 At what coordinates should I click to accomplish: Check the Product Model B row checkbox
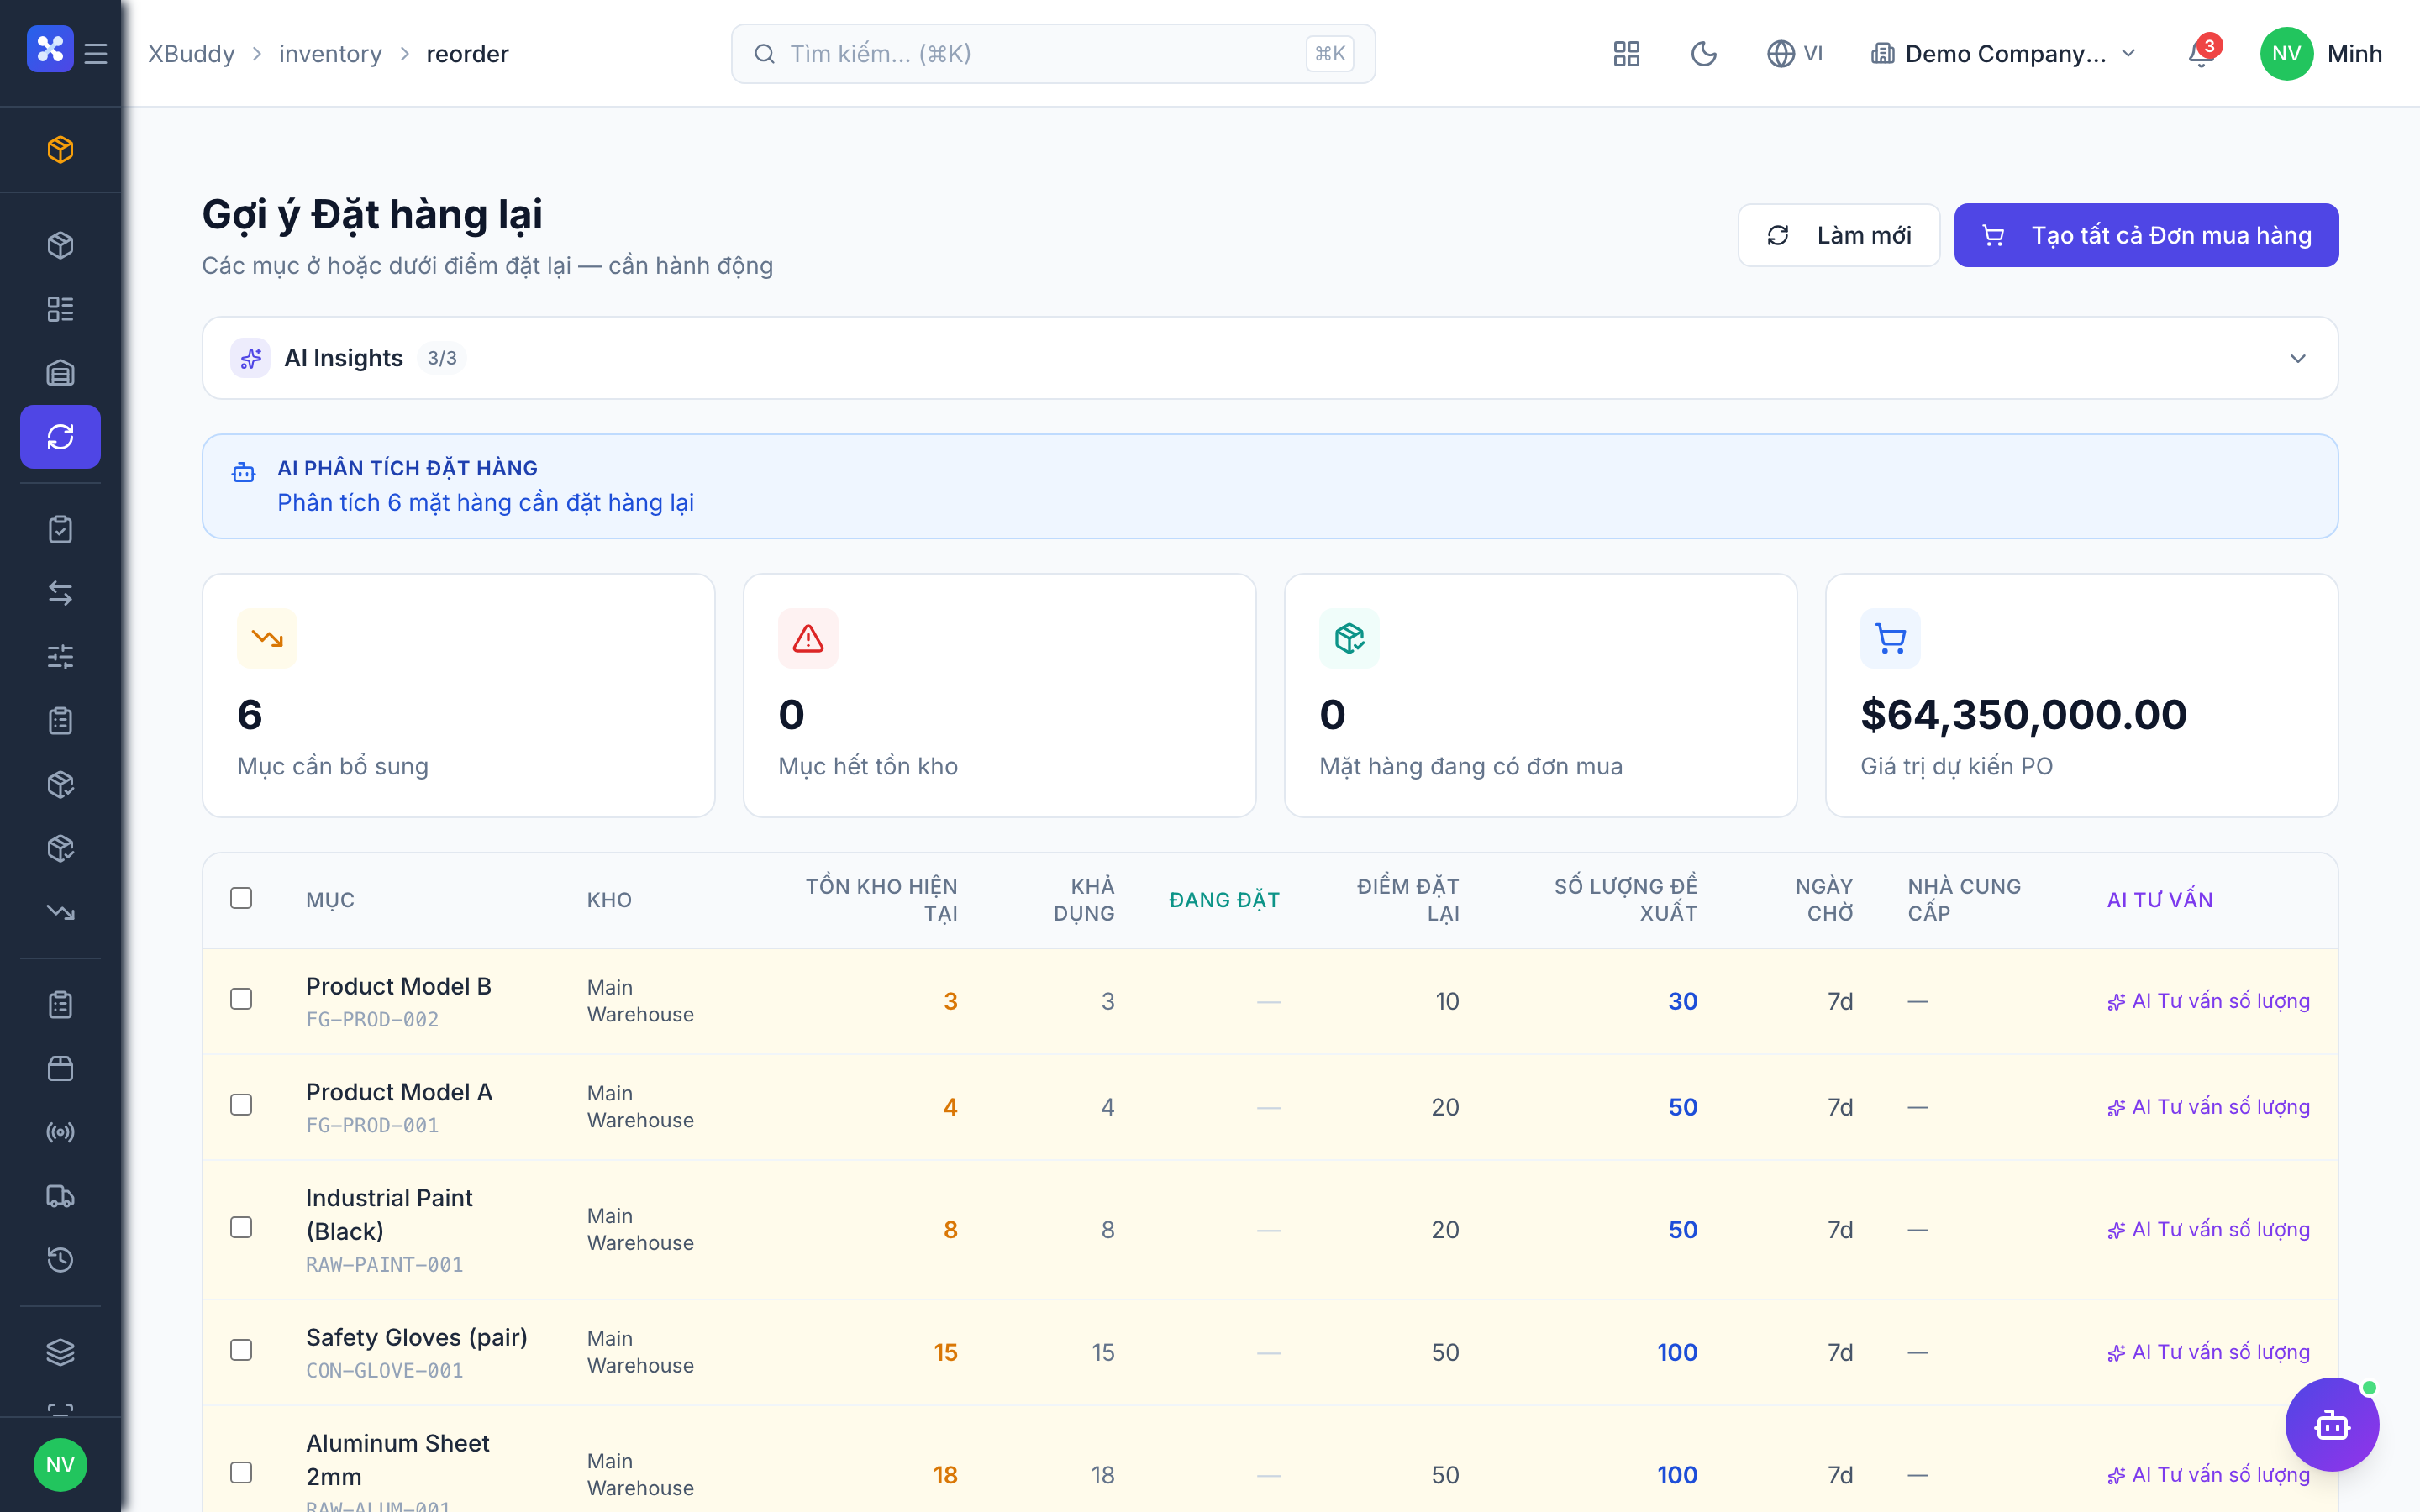click(241, 999)
